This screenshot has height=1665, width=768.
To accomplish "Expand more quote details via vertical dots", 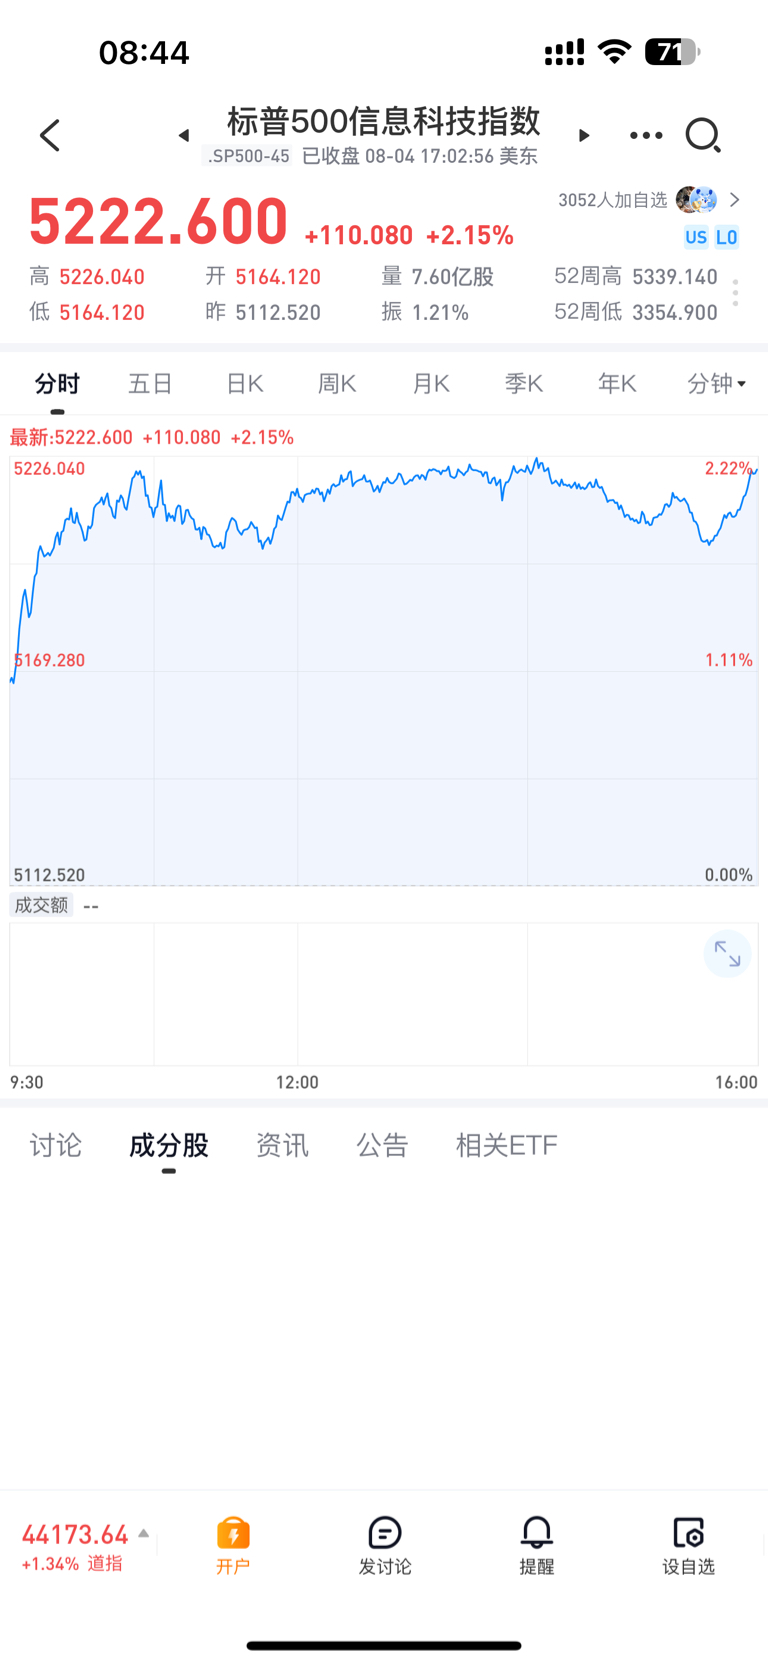I will [736, 293].
